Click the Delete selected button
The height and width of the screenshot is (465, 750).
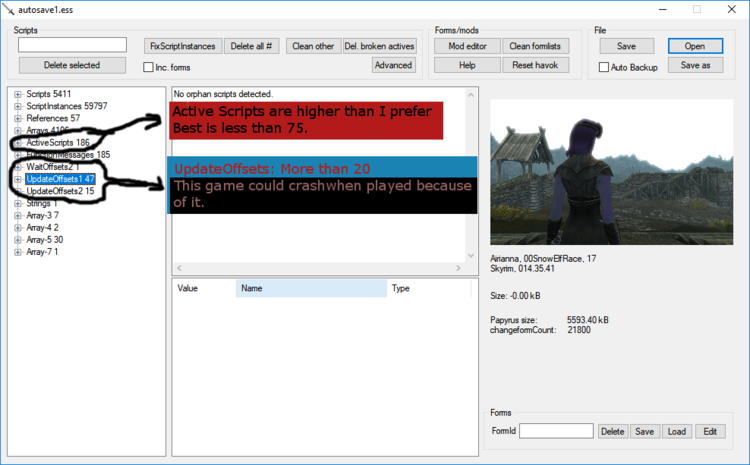click(72, 65)
